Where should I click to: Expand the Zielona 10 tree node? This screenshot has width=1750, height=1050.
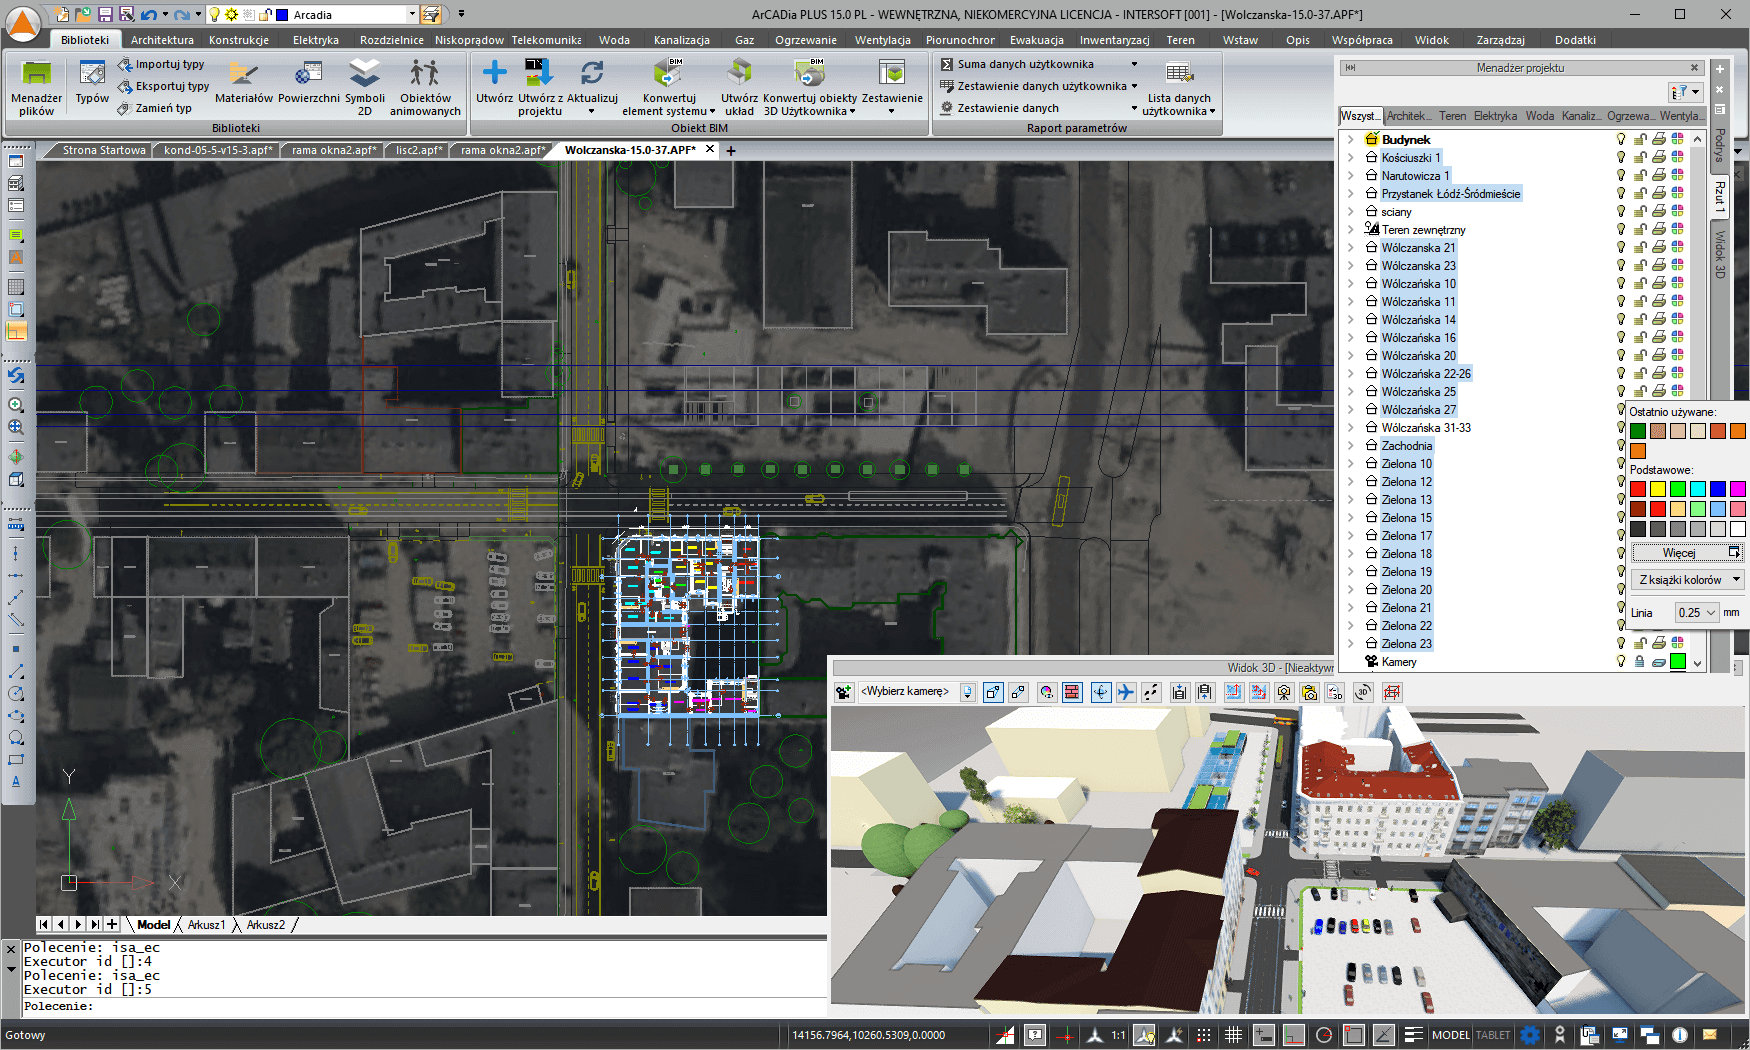[1351, 464]
